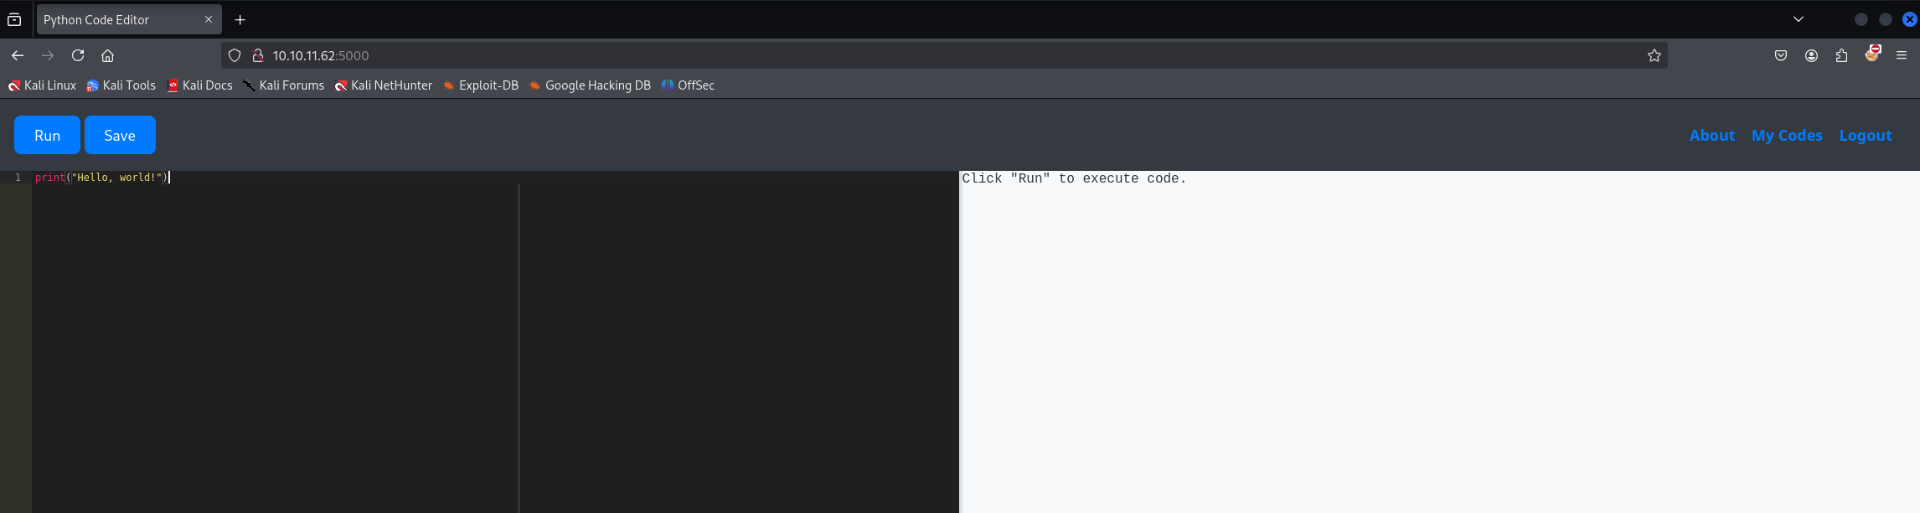This screenshot has height=513, width=1920.
Task: Open the extensions puzzle icon
Action: pyautogui.click(x=1841, y=56)
